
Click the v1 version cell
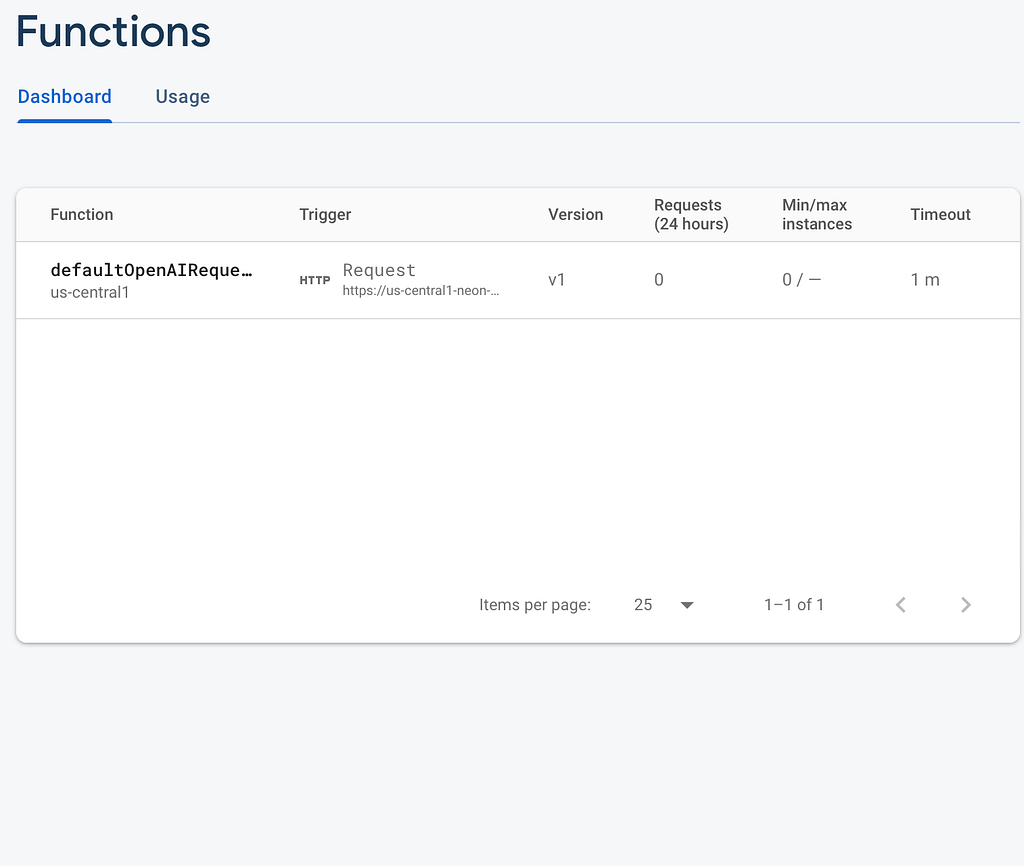[556, 280]
